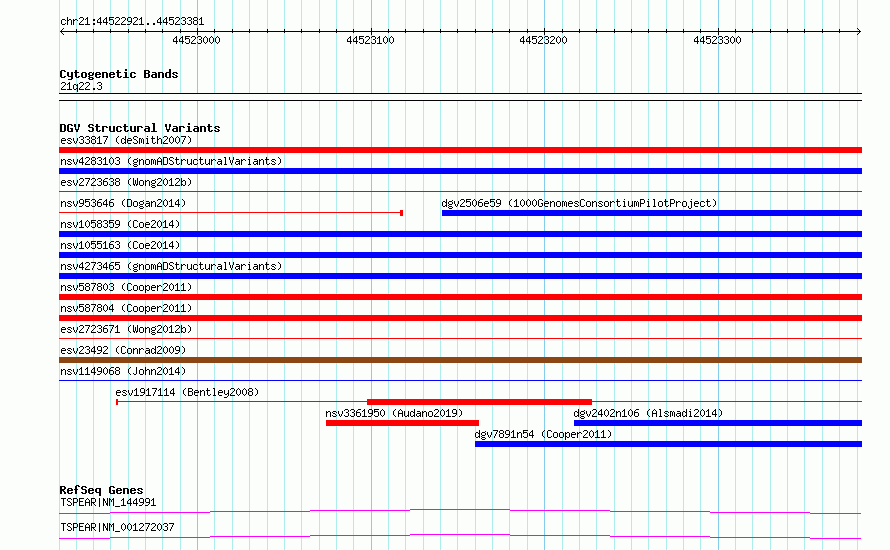
Task: Click the nsv3361950 (Audano2019) label
Action: coord(394,413)
